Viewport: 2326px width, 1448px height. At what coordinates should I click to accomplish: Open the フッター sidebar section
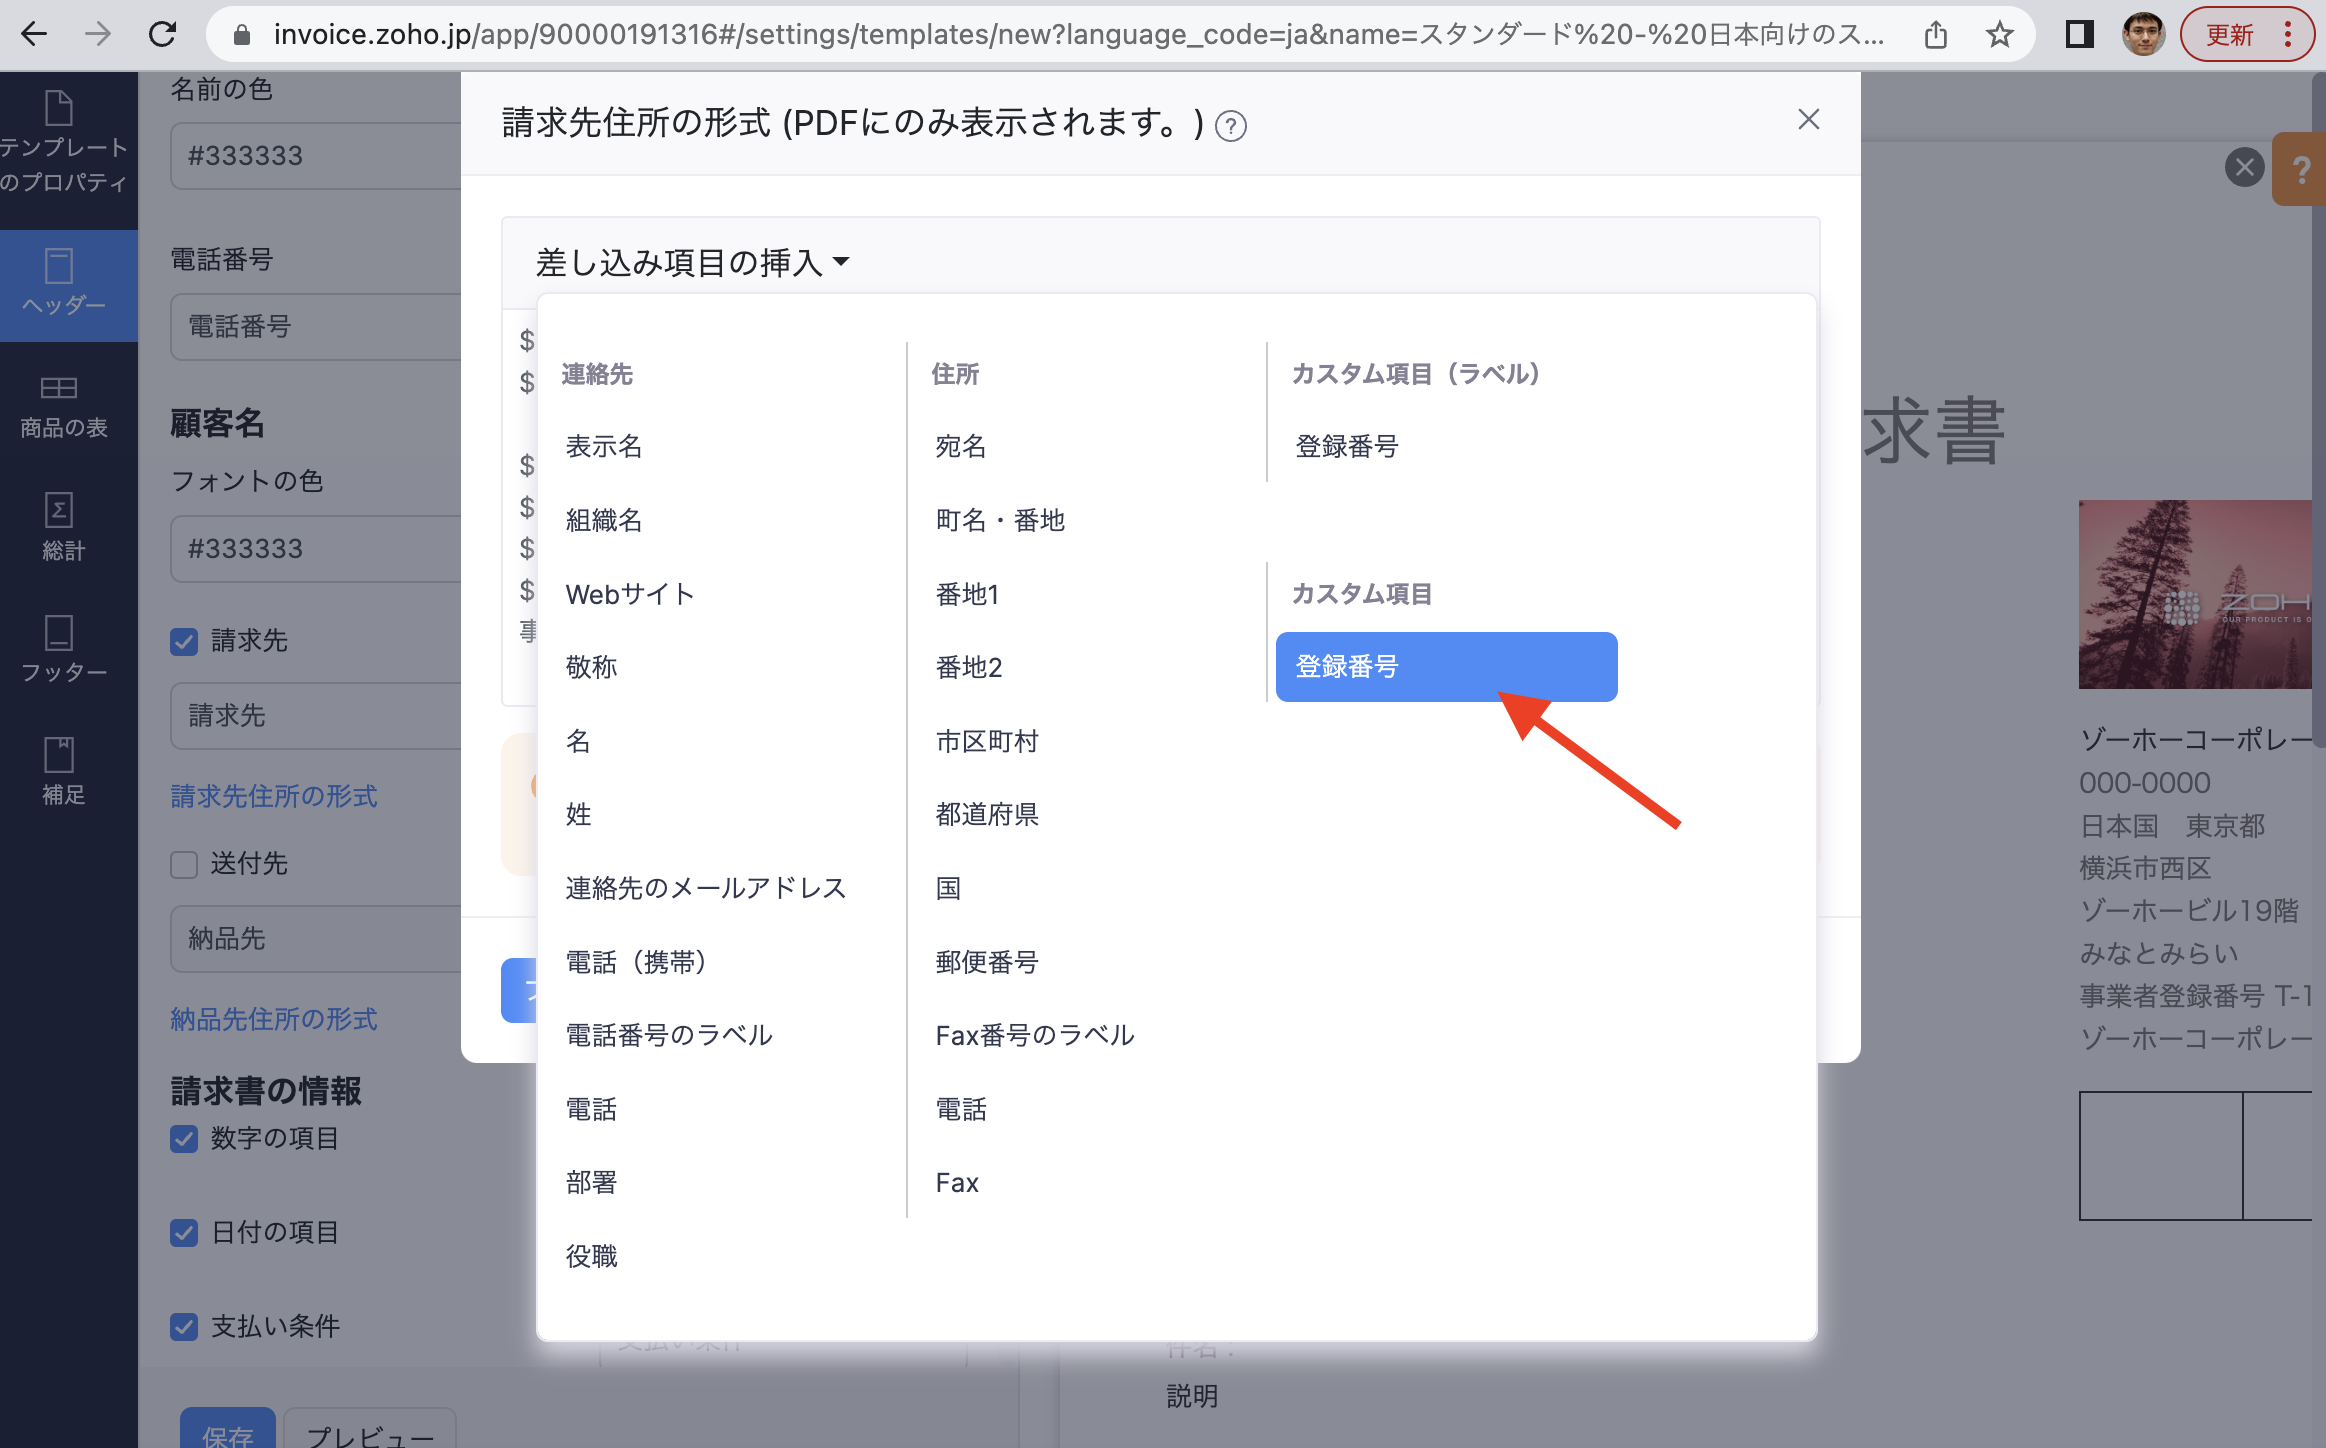(x=64, y=650)
